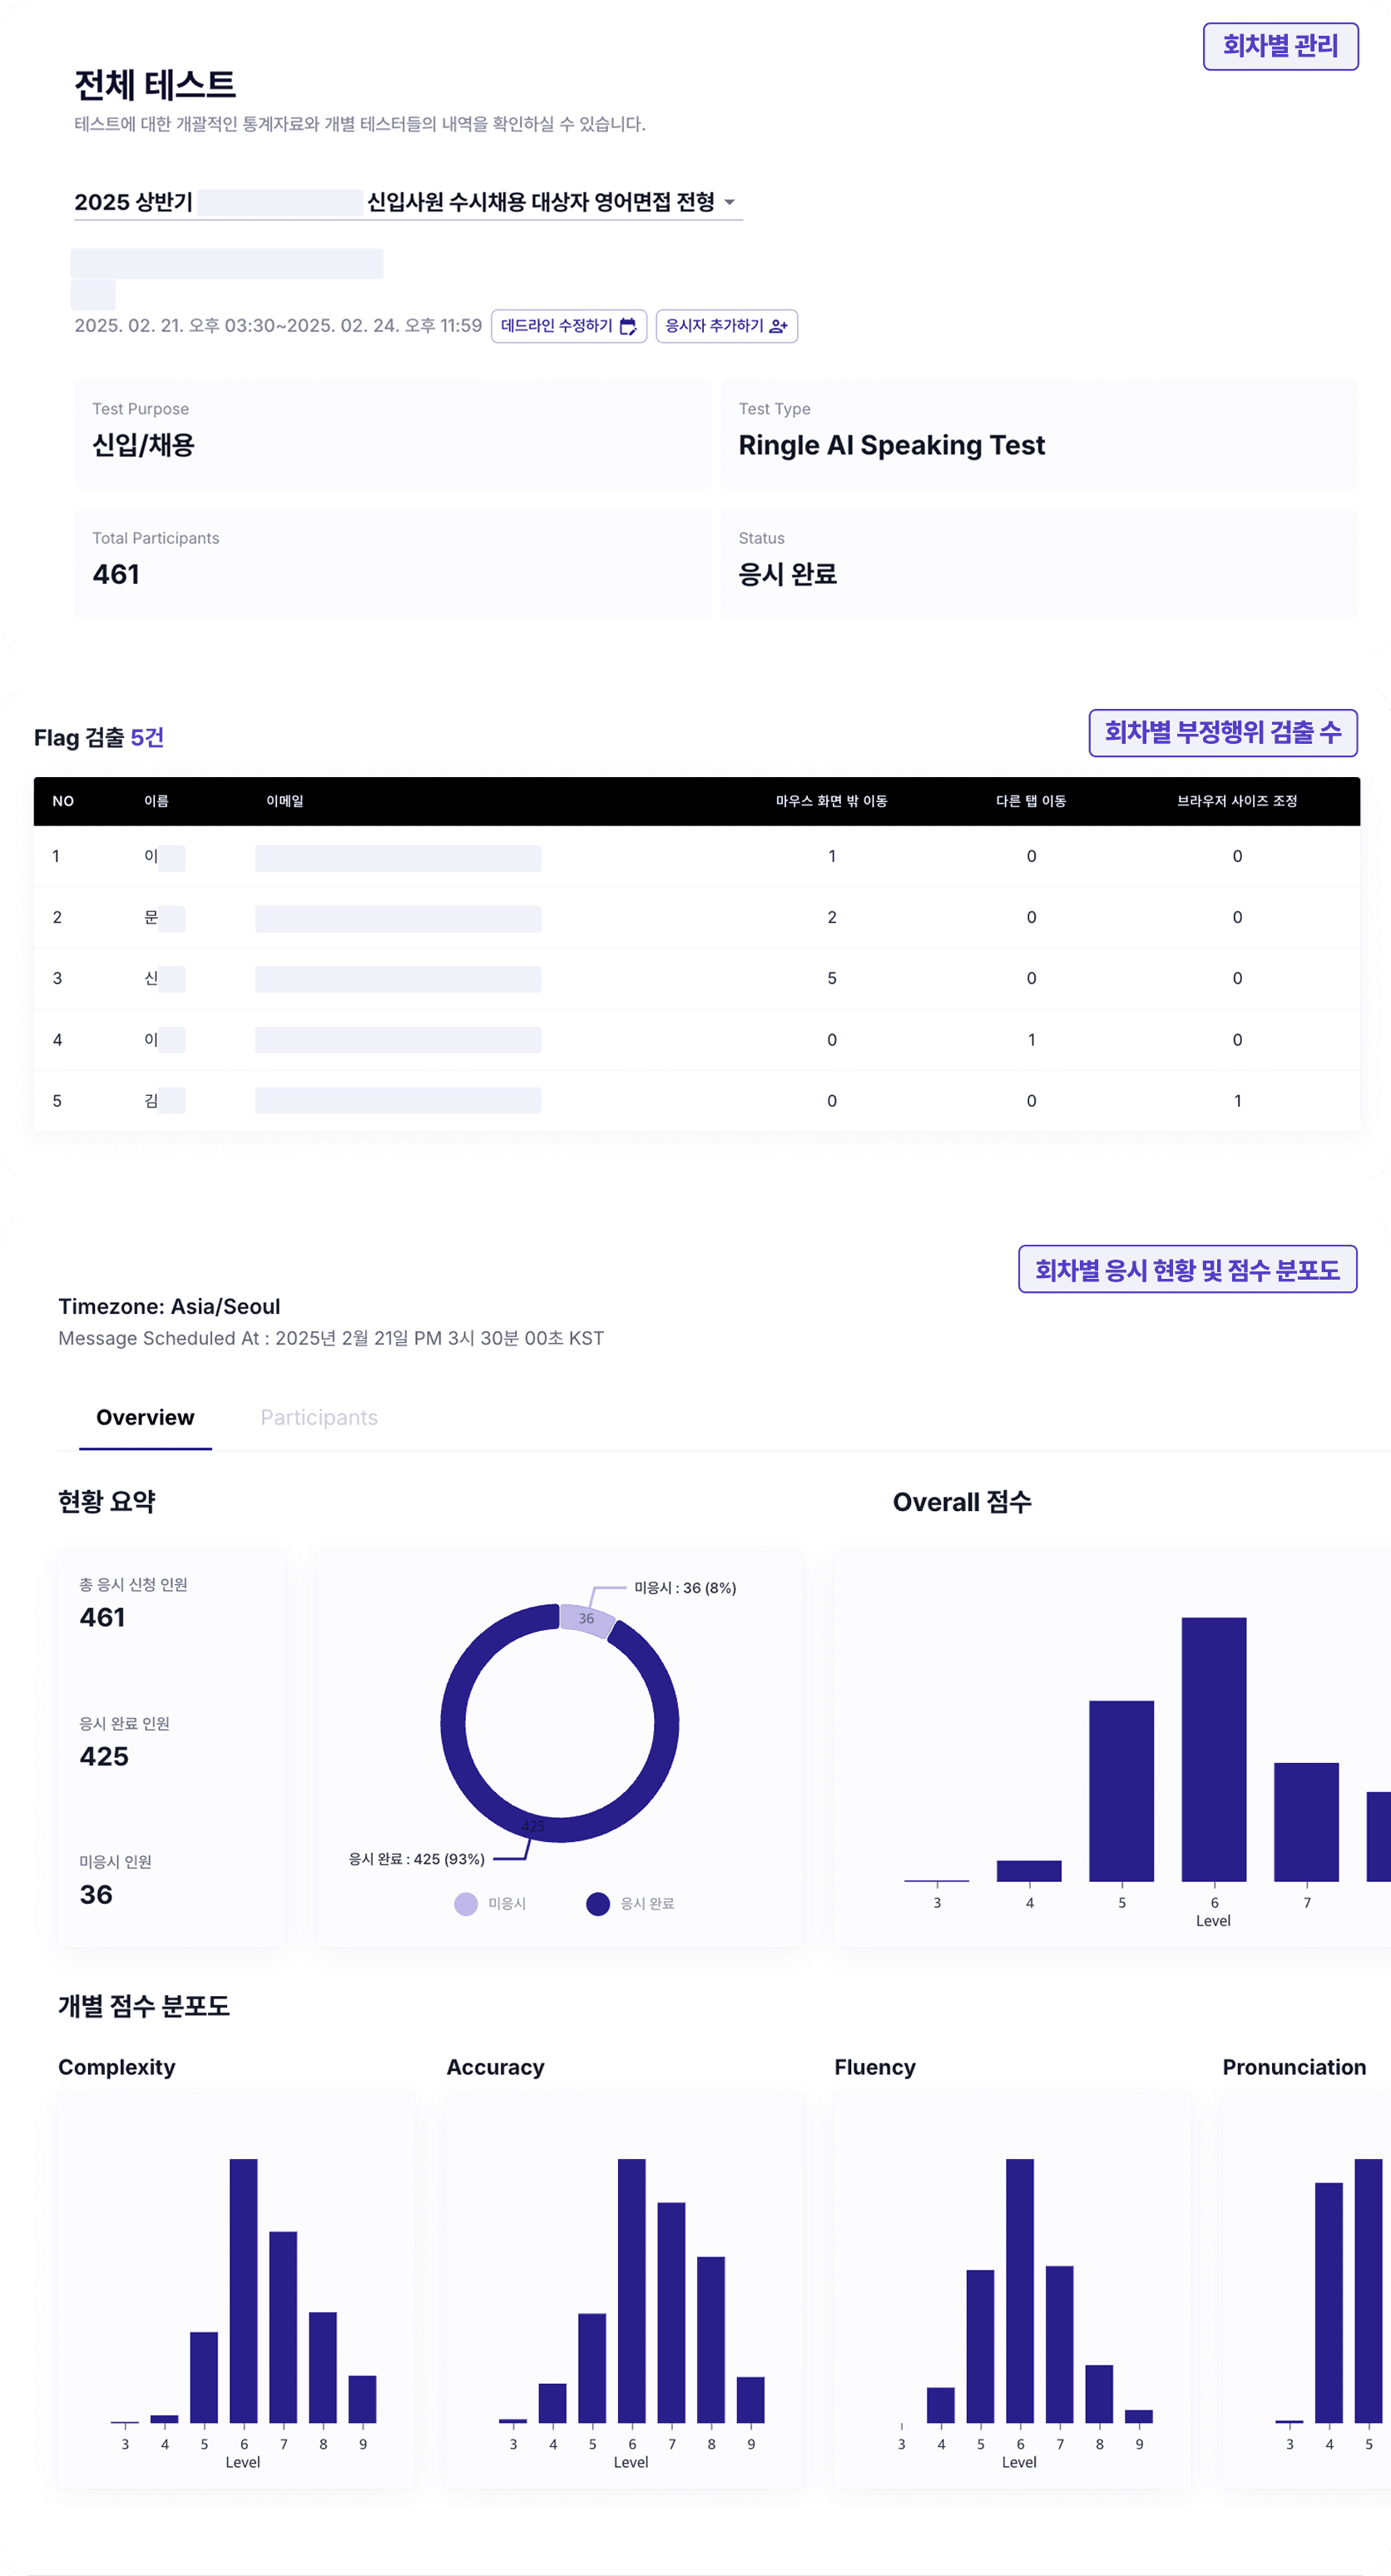The height and width of the screenshot is (2576, 1391).
Task: Switch to the Participants tab
Action: tap(319, 1417)
